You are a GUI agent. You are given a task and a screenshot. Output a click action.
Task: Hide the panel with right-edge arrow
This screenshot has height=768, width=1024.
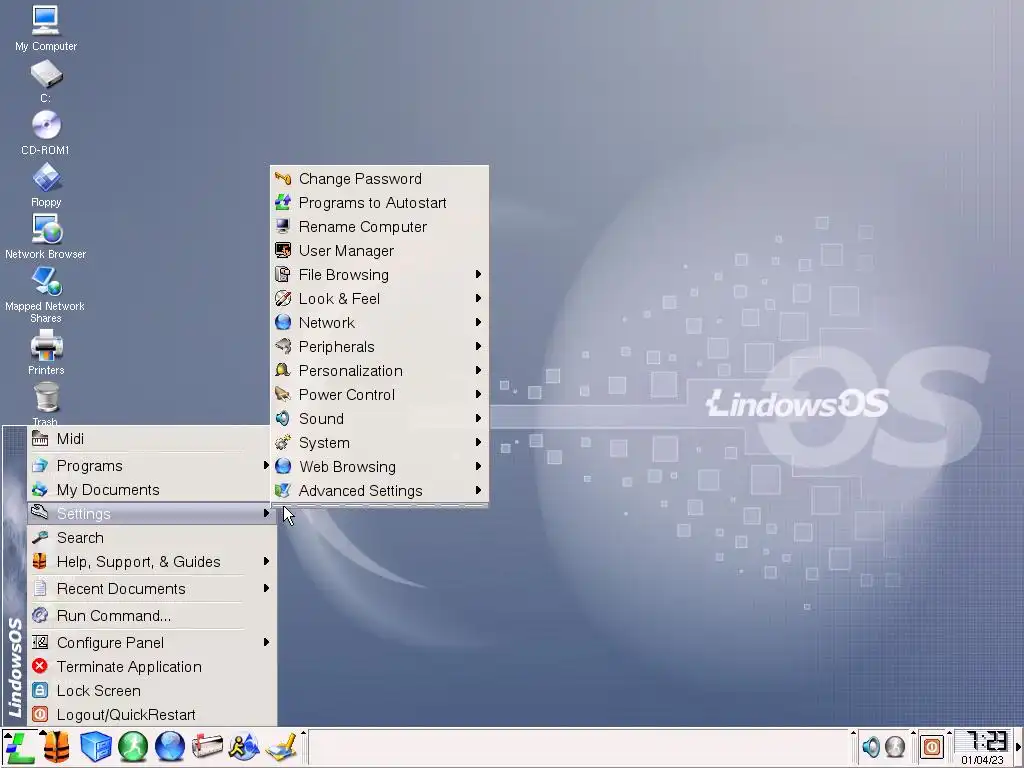[1018, 747]
